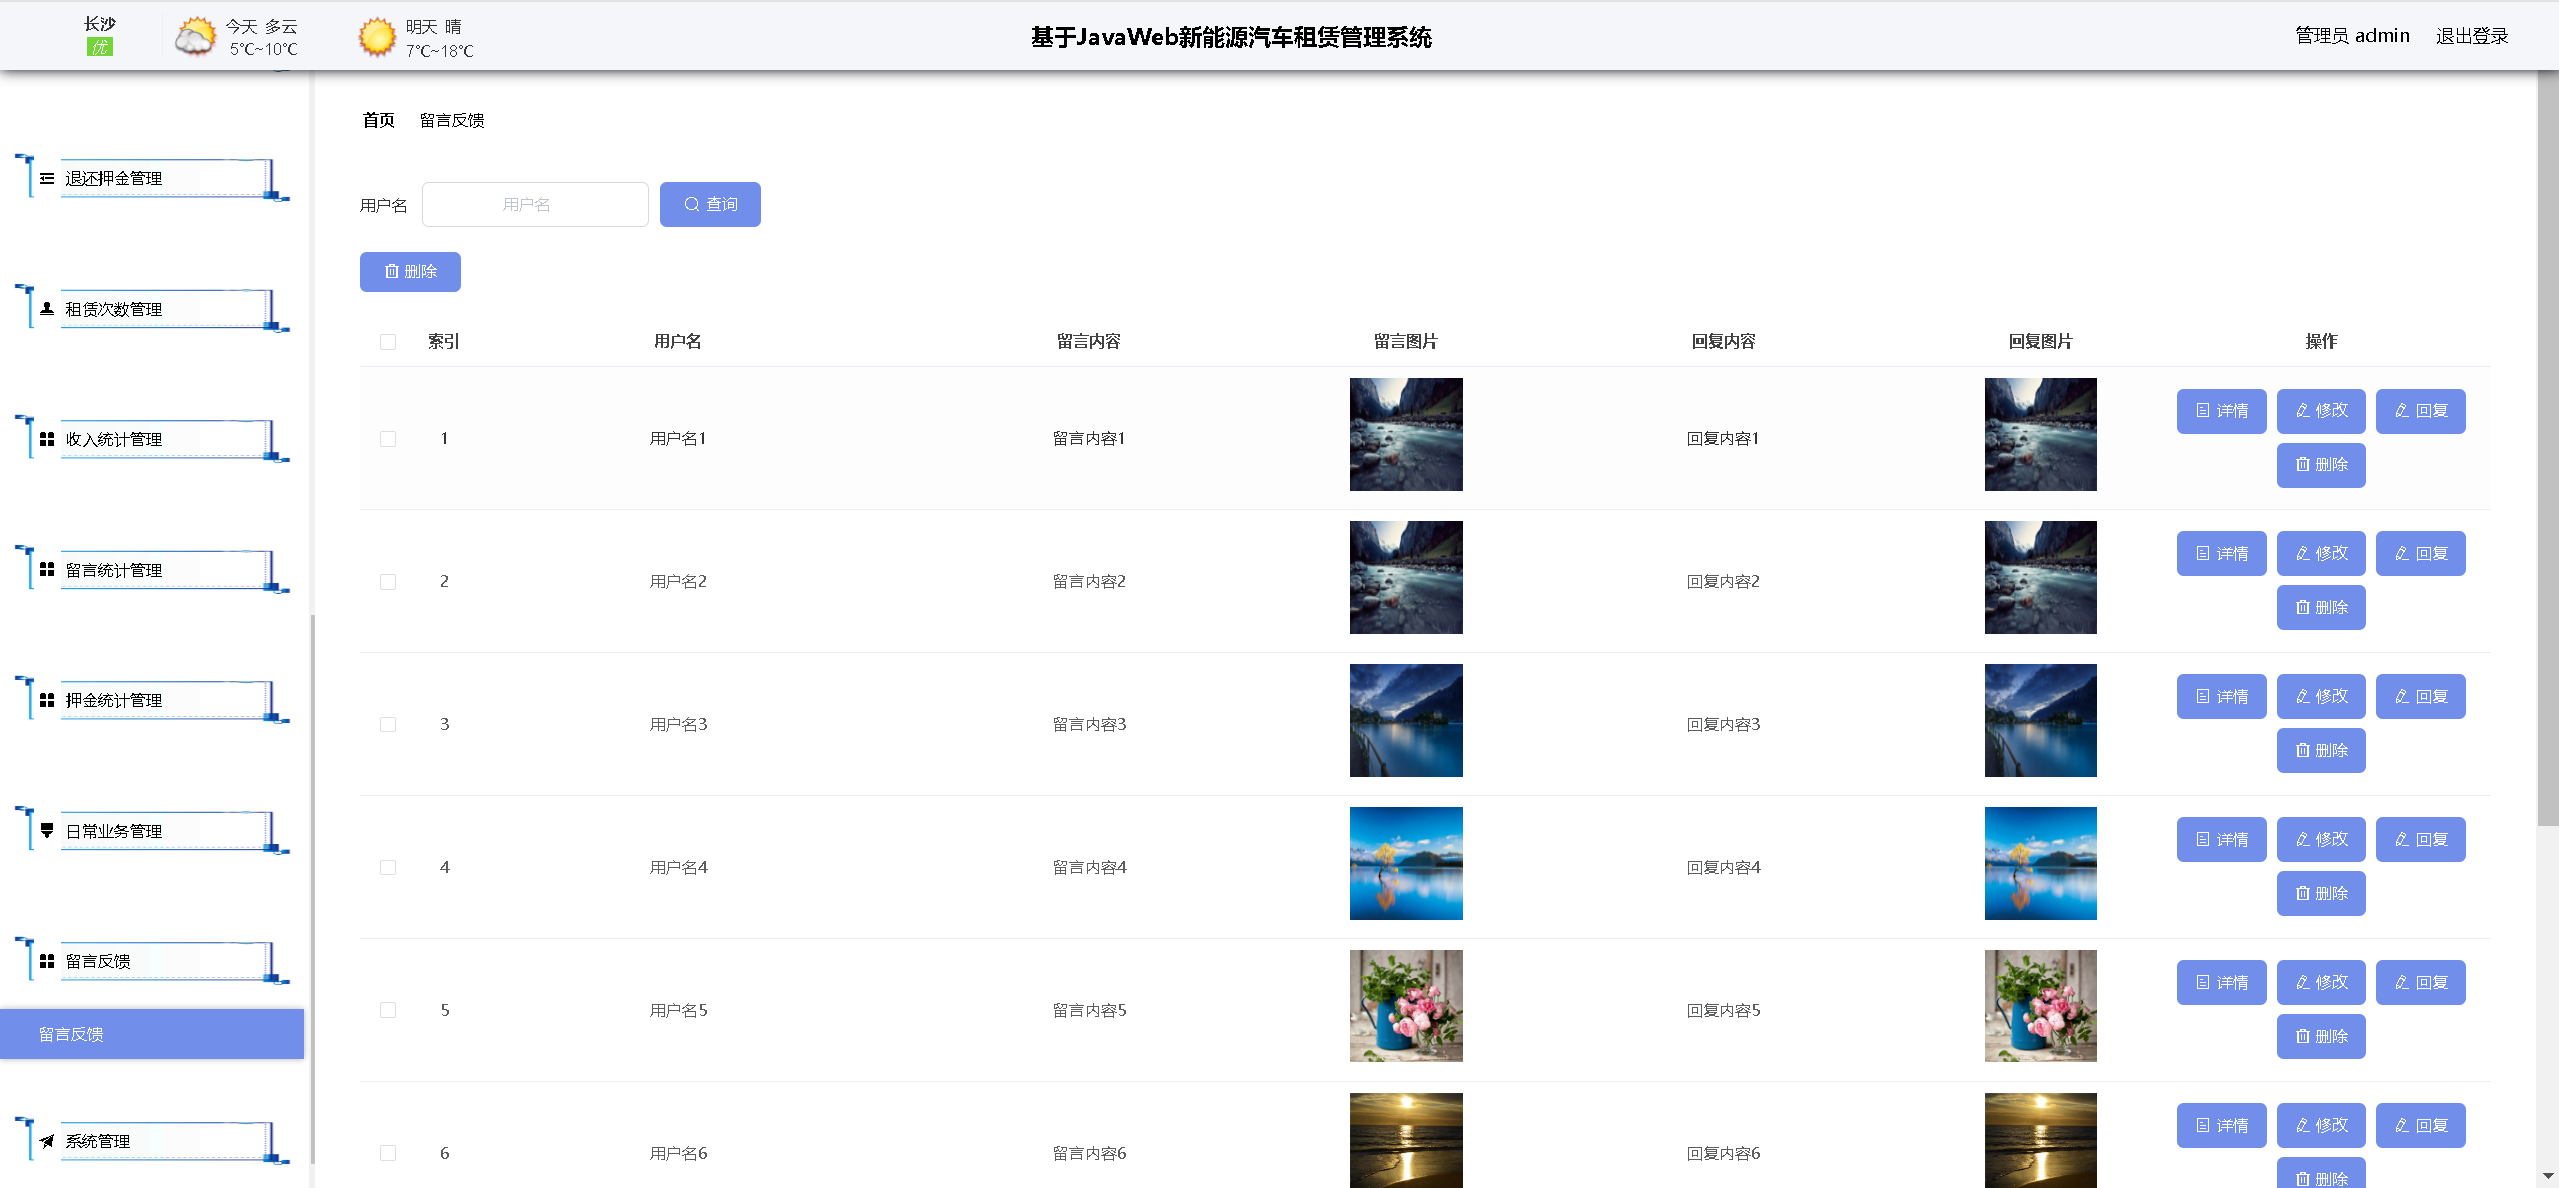
Task: Click the pencil icon on row 4's 修改 button
Action: point(2303,840)
